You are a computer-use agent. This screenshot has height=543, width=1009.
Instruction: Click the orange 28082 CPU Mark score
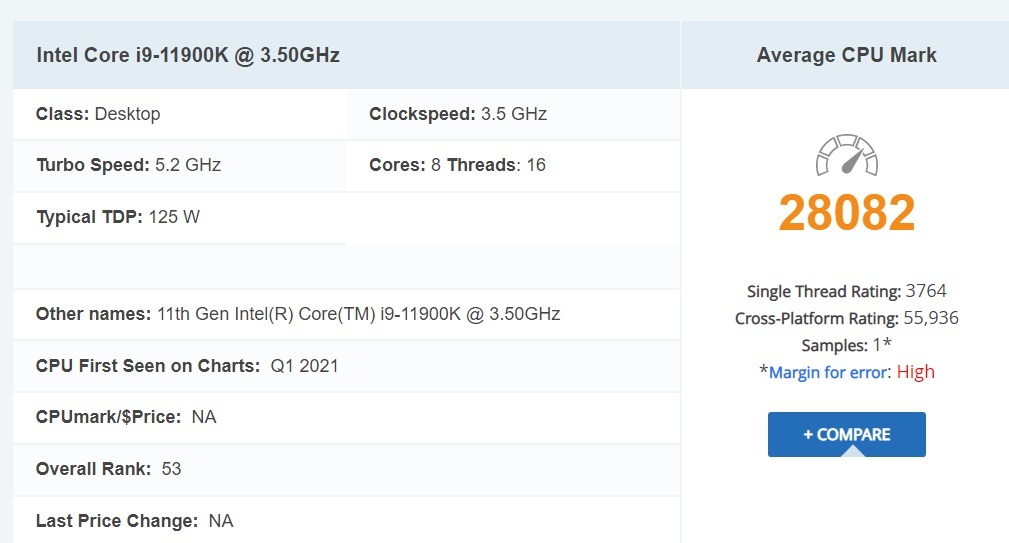[847, 212]
